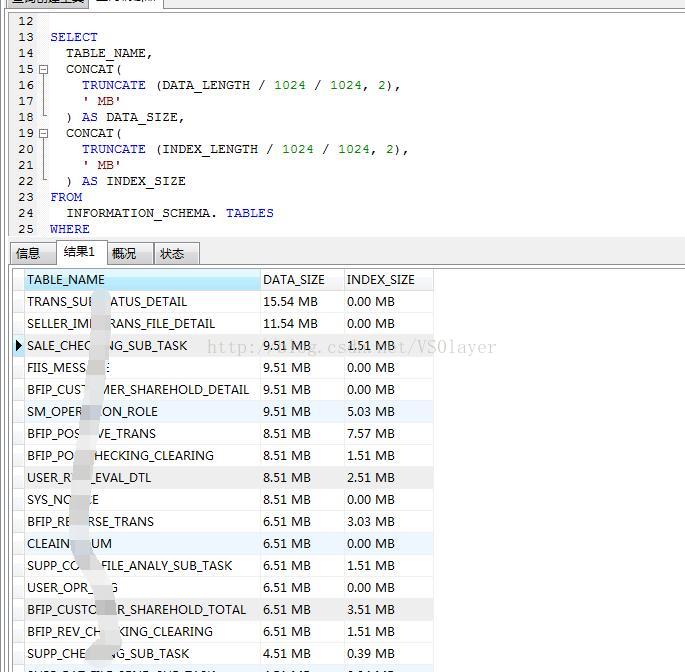
Task: Click the BFIP_PO..HECKING_CLEARING name cell
Action: 142,456
